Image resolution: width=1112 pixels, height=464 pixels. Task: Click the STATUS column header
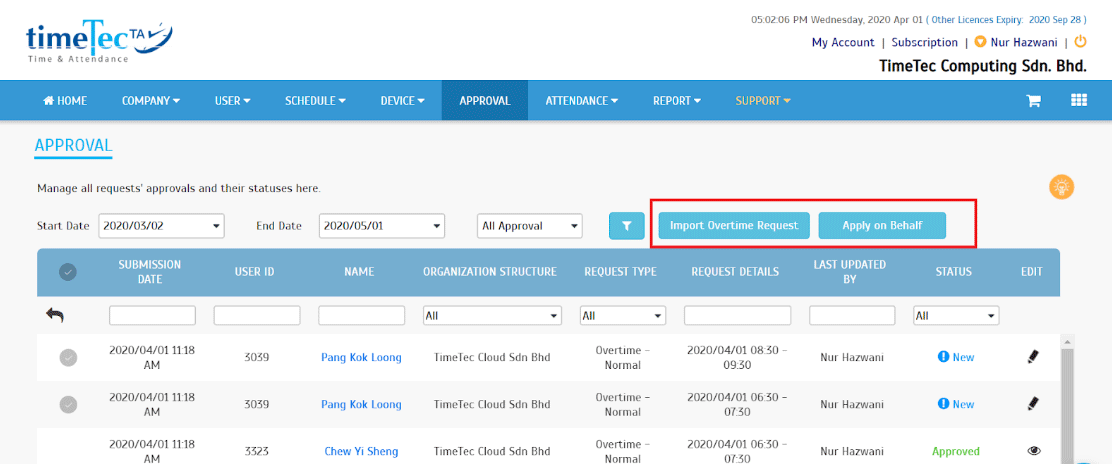(x=953, y=272)
